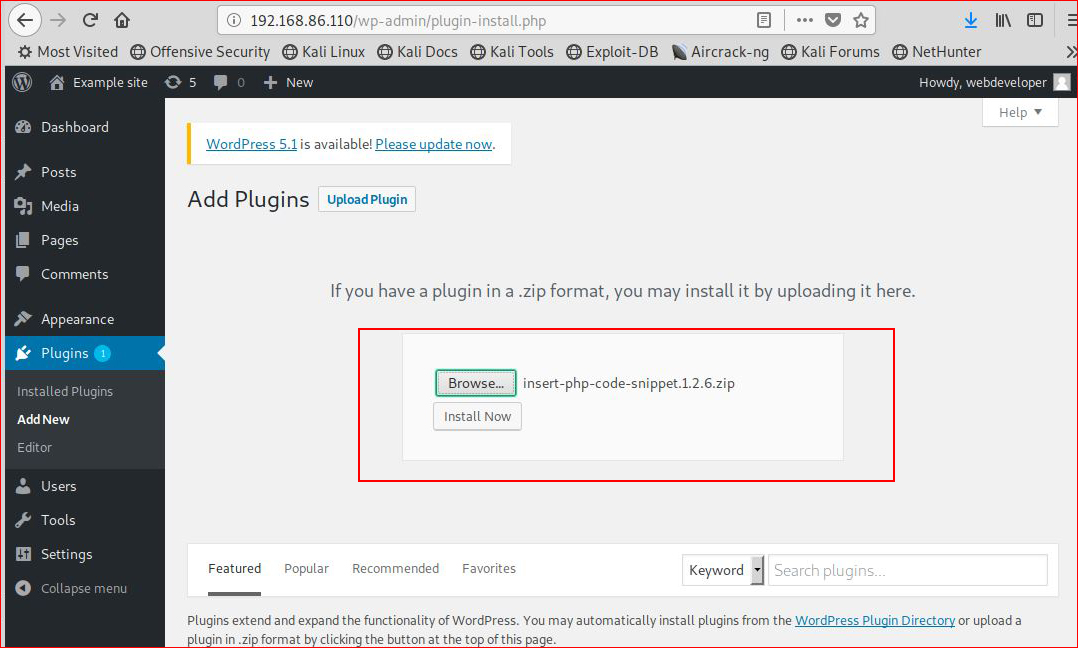Open comments bubble in admin bar
Viewport: 1078px width, 648px height.
click(229, 82)
